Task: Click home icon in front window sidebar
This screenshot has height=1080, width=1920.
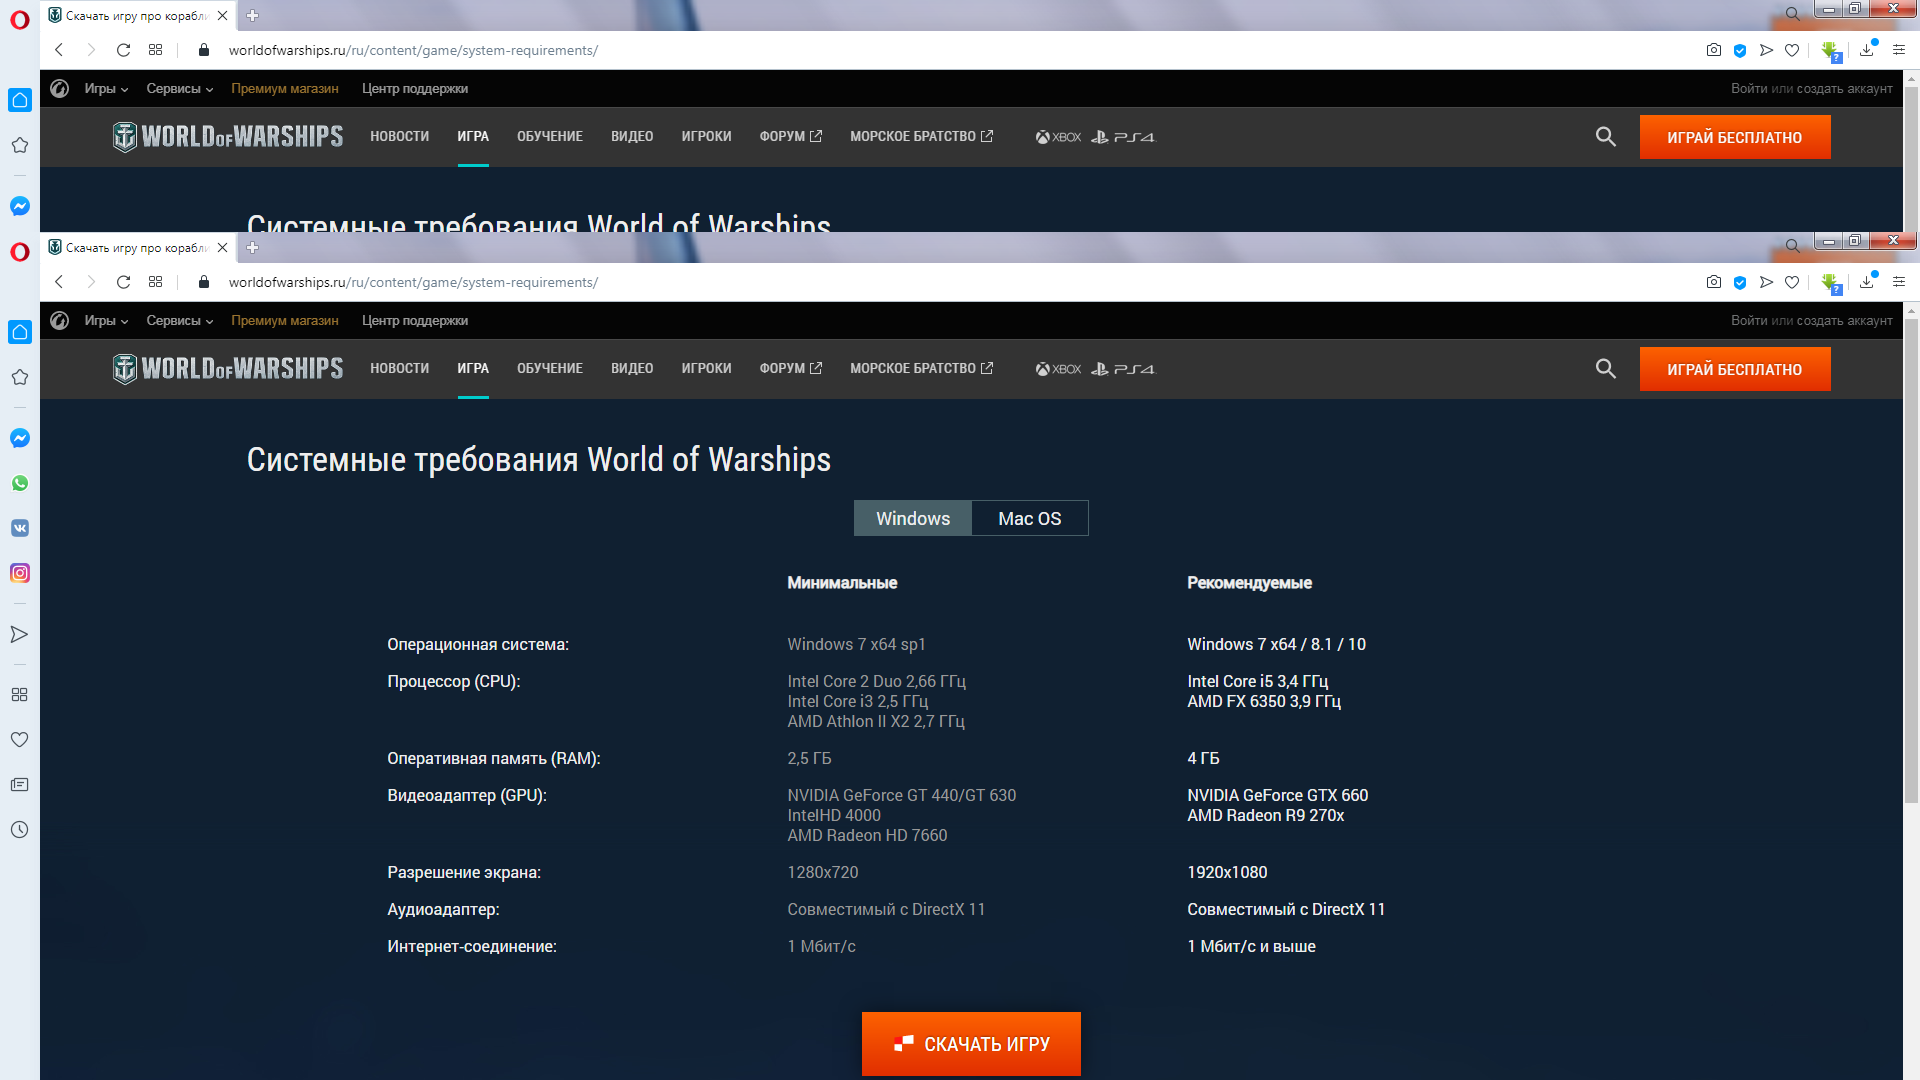Action: click(20, 332)
